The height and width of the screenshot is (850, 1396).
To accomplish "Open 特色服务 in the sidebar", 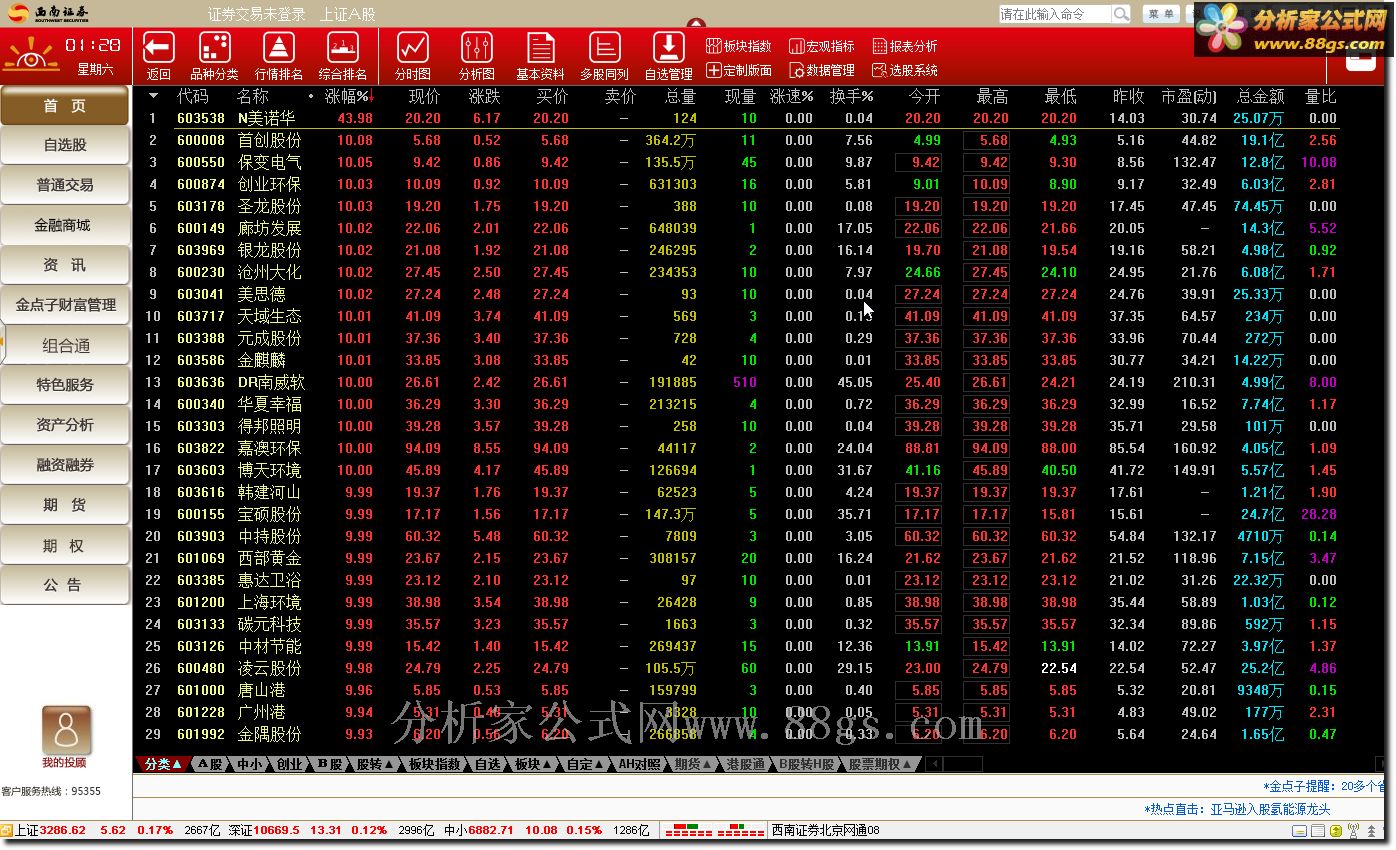I will (x=65, y=385).
